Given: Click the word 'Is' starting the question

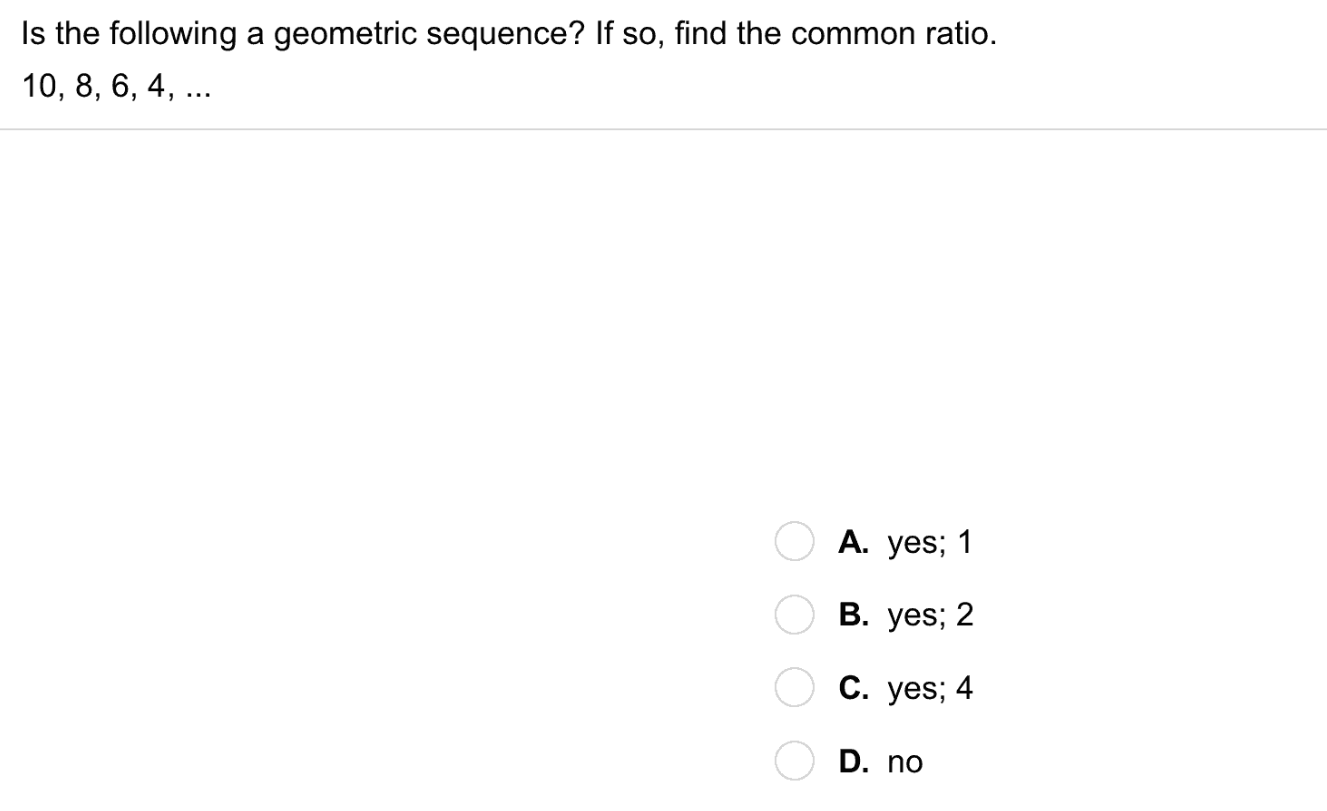Looking at the screenshot, I should 33,36.
